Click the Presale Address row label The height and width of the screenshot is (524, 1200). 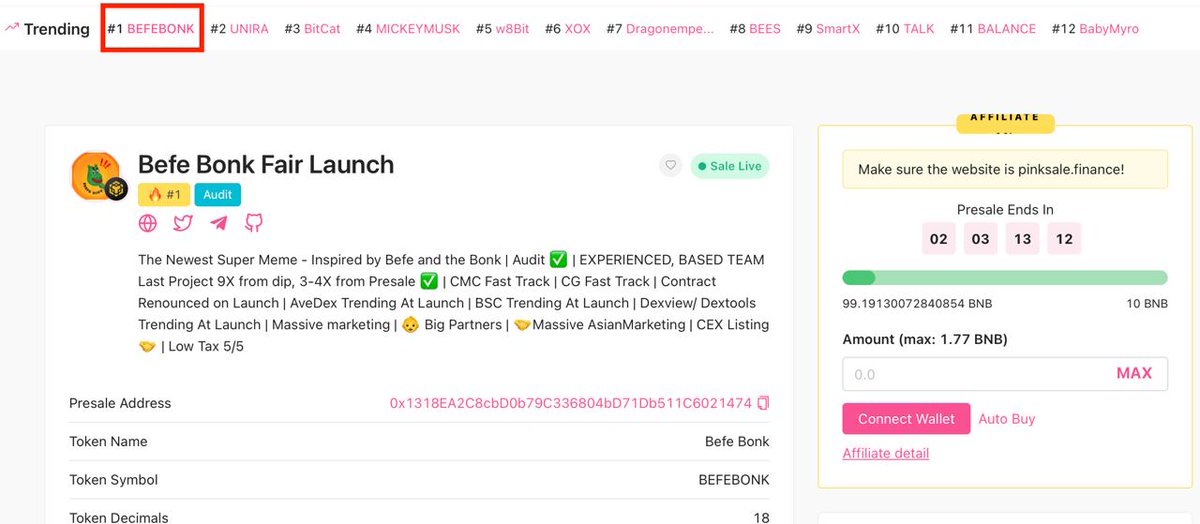tap(120, 403)
